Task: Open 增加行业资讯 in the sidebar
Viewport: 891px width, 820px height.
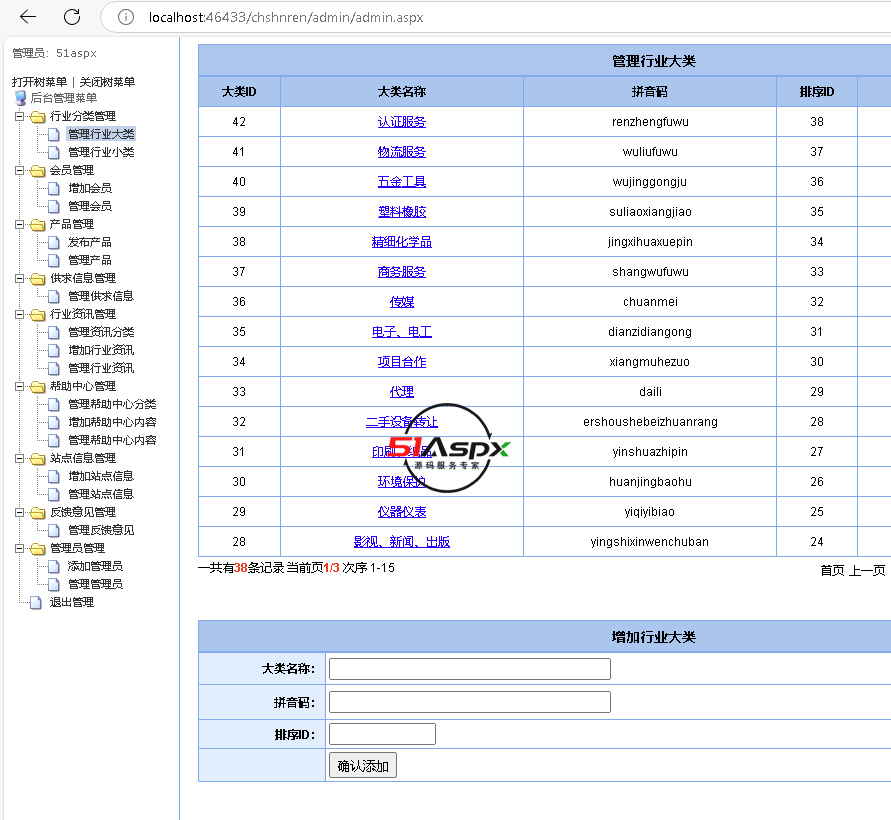Action: [x=101, y=350]
